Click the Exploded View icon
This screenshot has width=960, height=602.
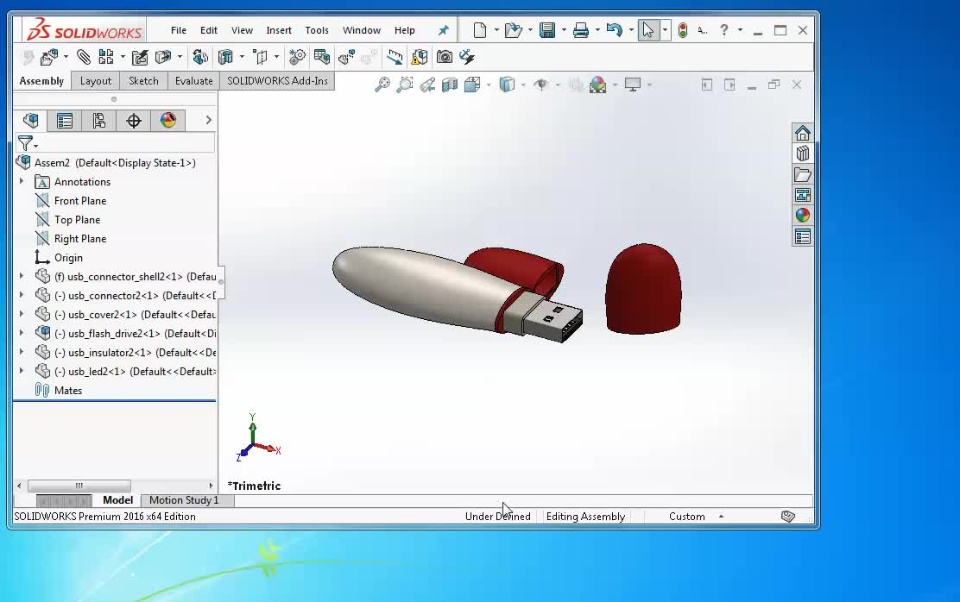346,58
